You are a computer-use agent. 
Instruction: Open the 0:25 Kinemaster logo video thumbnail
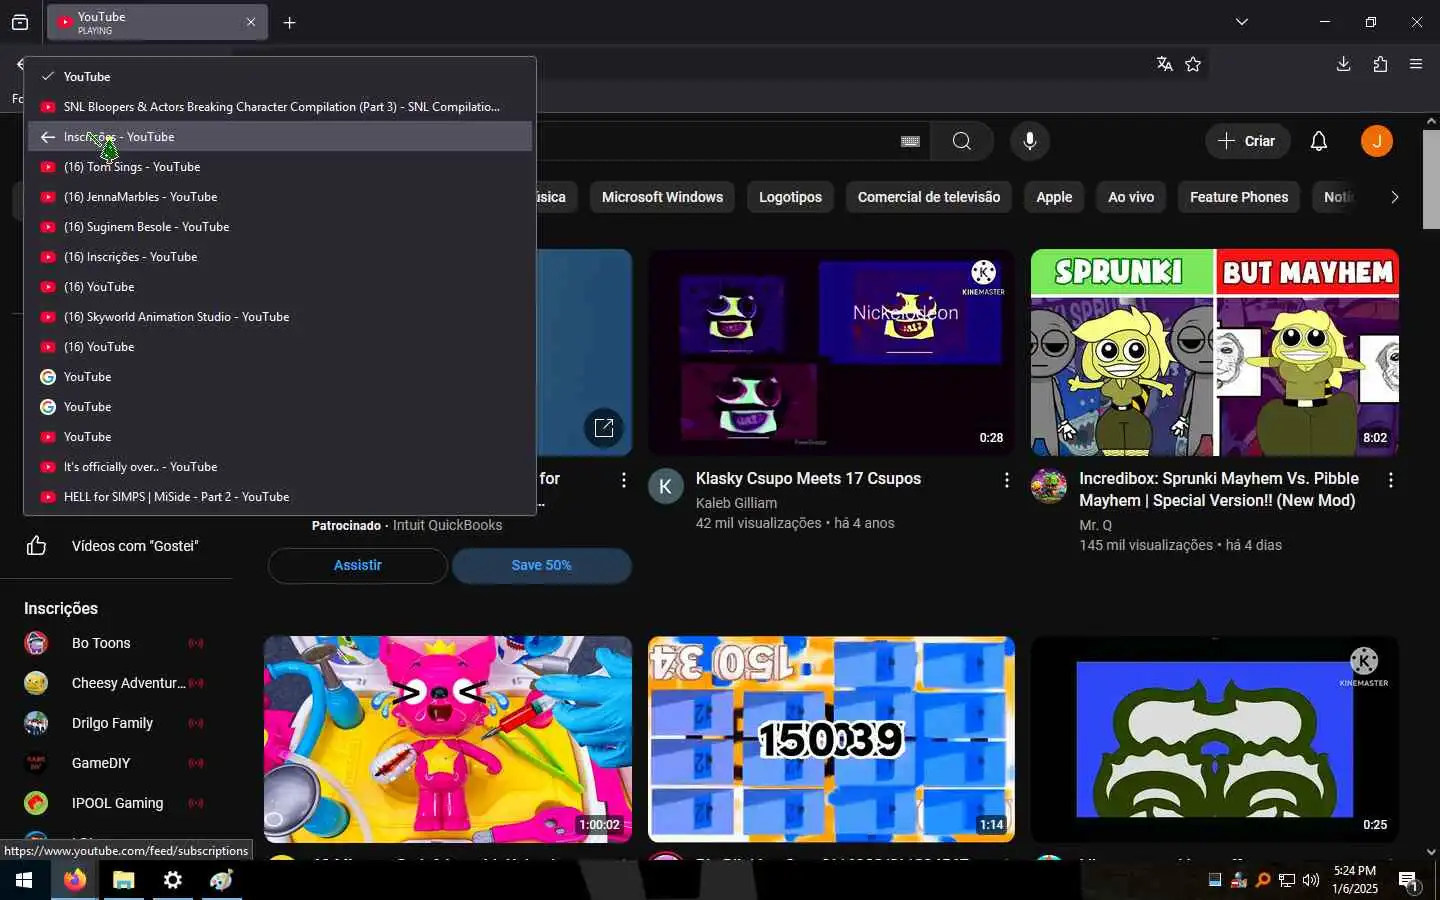click(x=1215, y=739)
